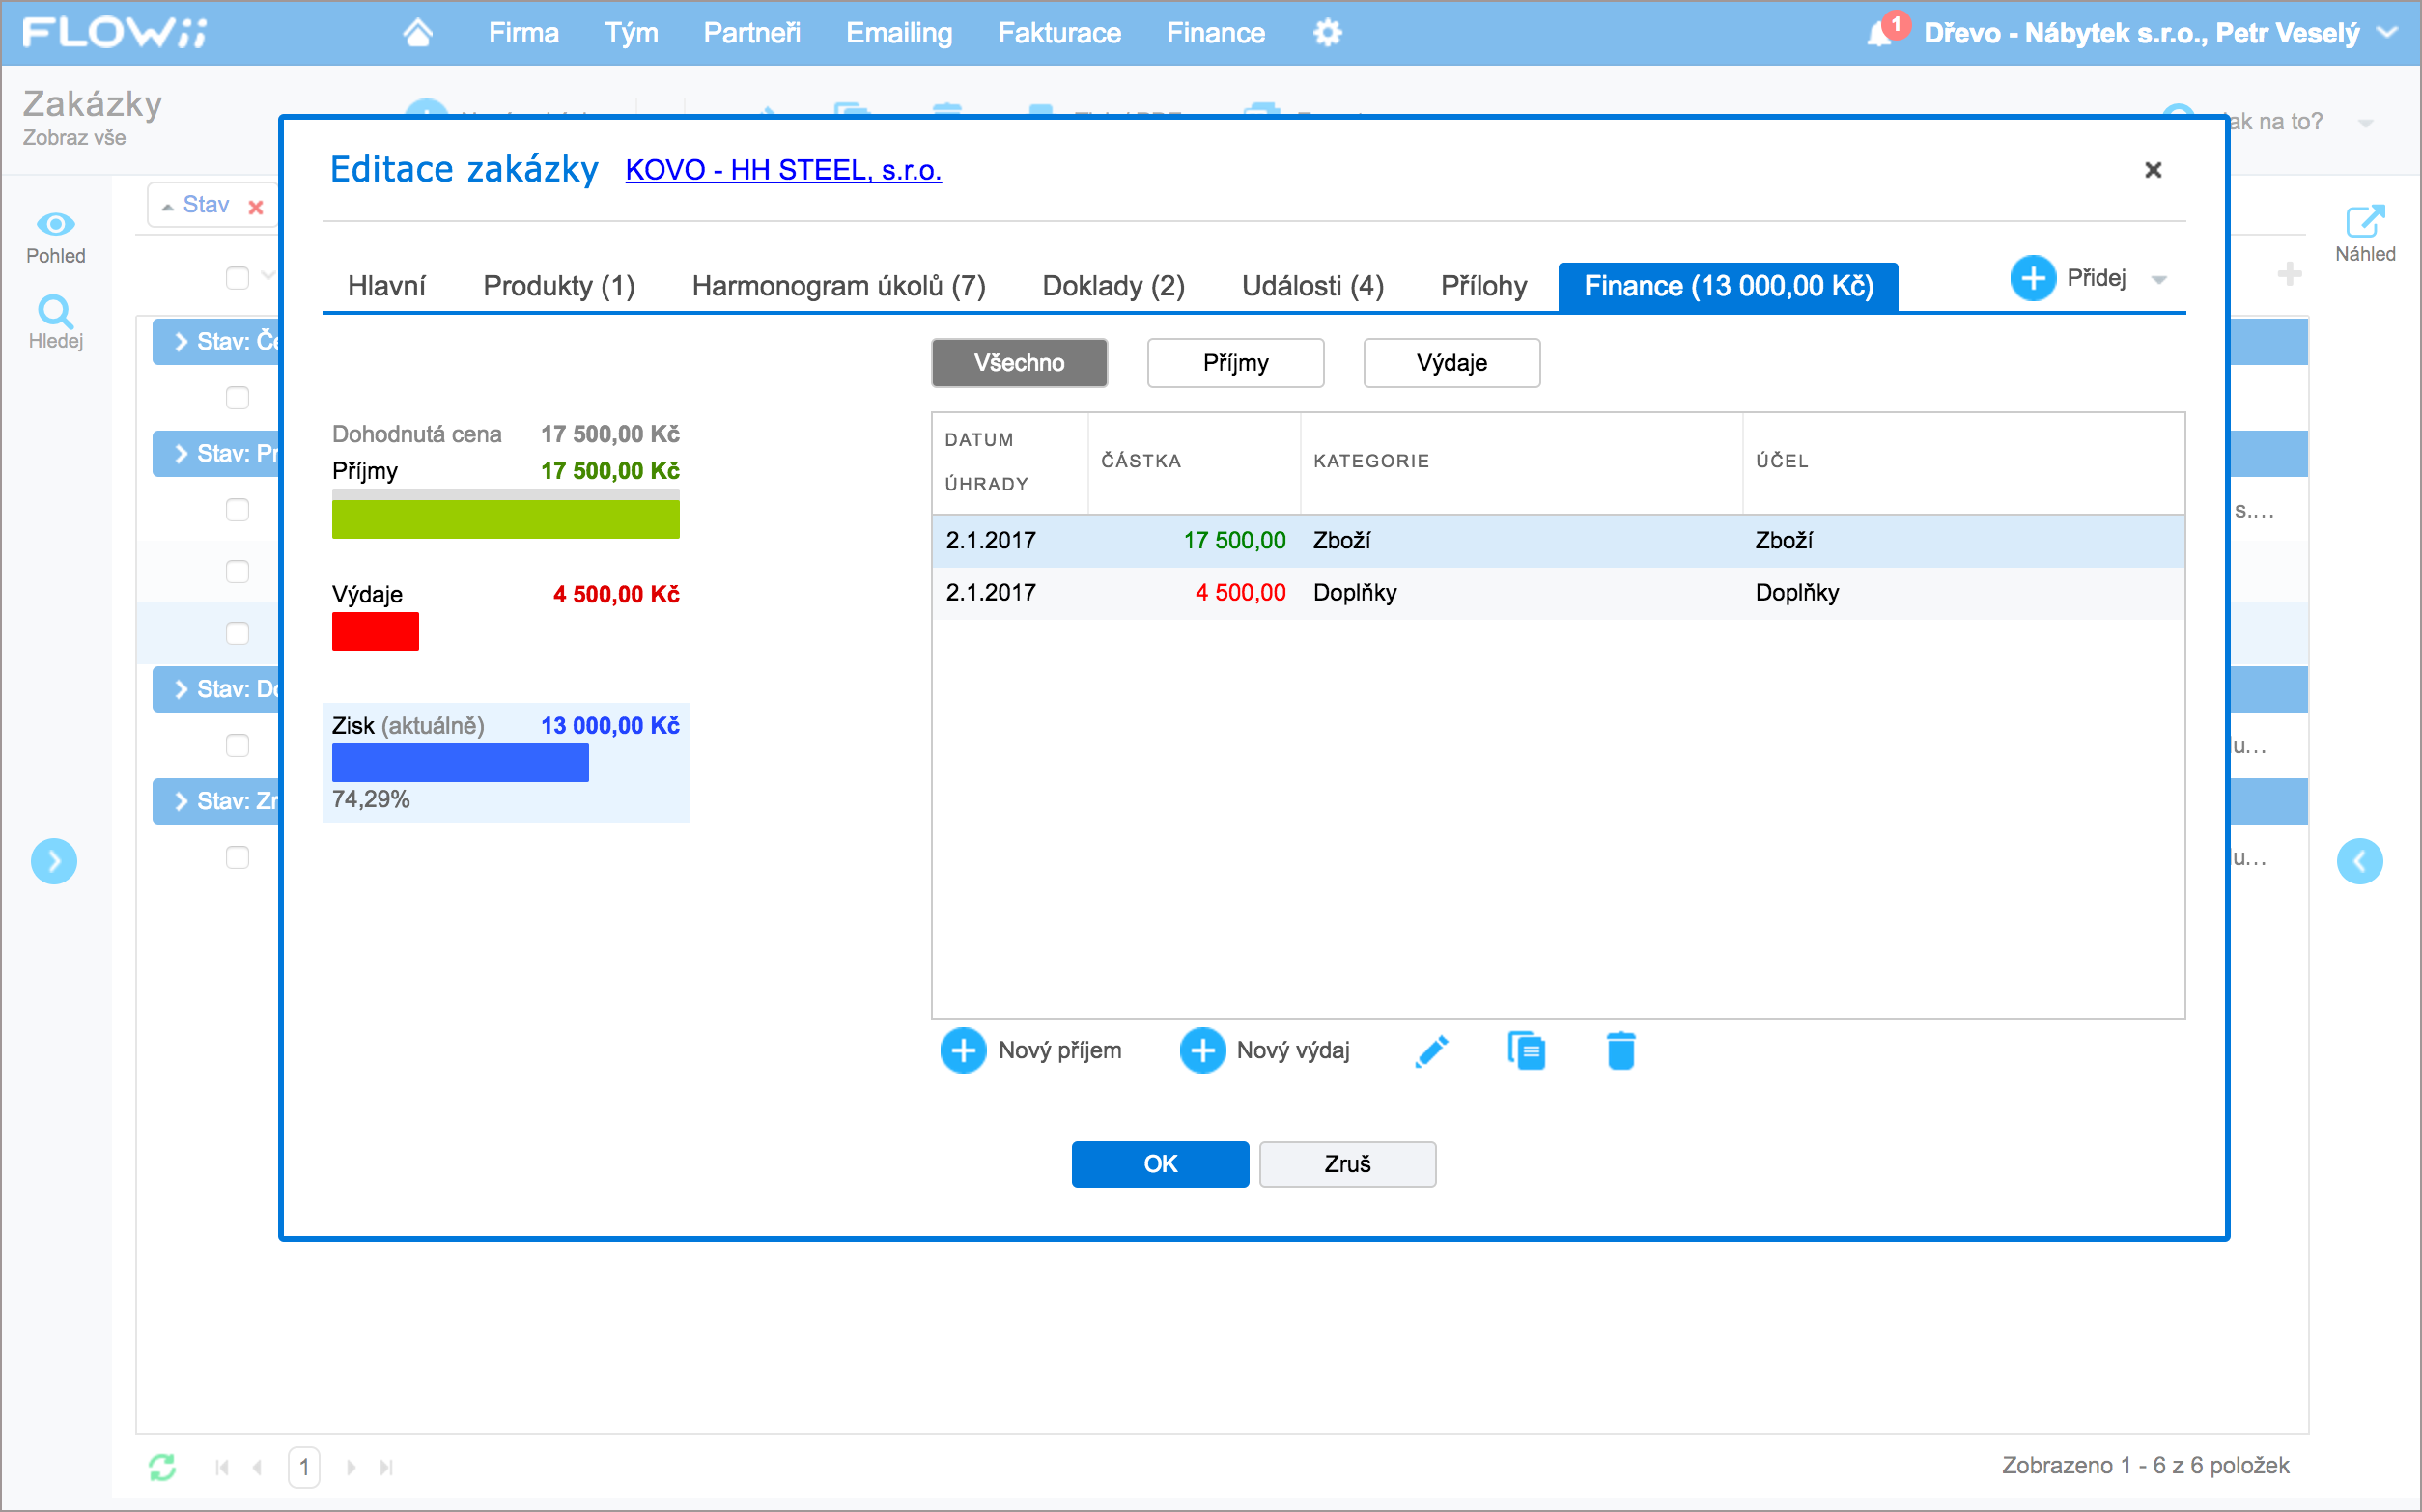Viewport: 2422px width, 1512px height.
Task: Filter by Výdaje button
Action: (x=1451, y=363)
